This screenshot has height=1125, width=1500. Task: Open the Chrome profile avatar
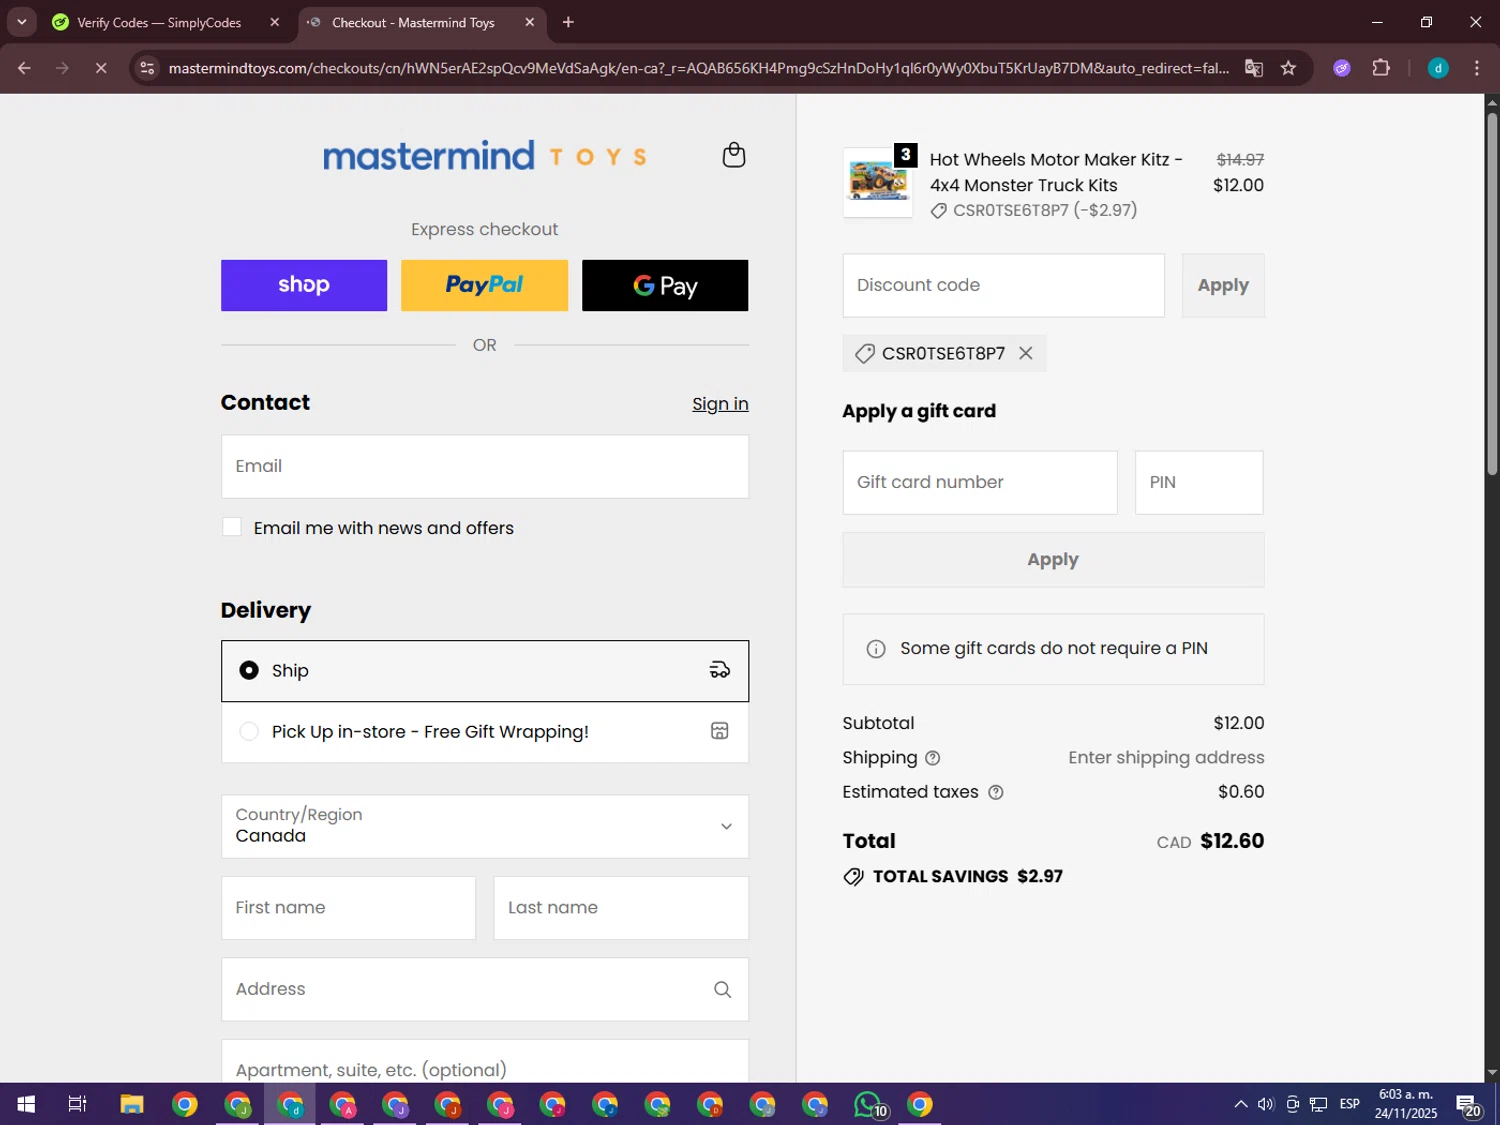[x=1438, y=68]
